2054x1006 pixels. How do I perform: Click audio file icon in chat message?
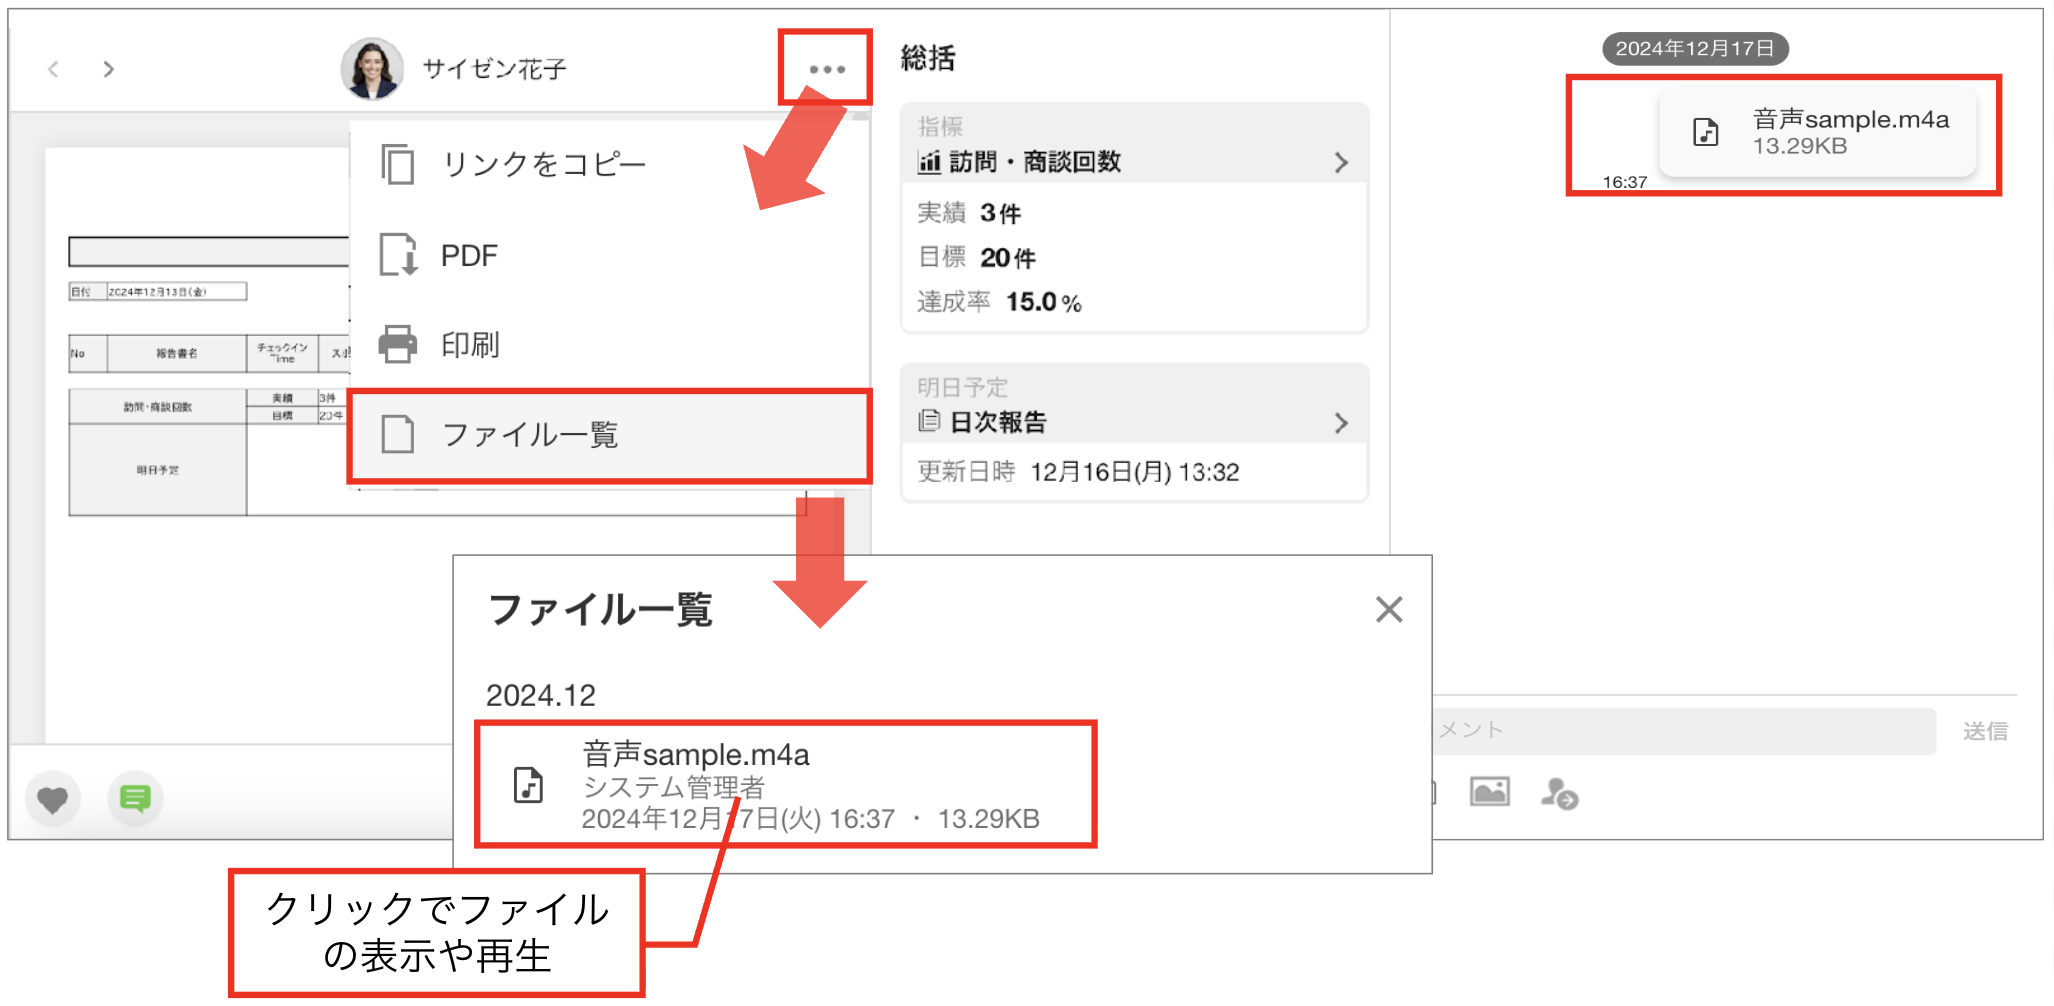1706,132
